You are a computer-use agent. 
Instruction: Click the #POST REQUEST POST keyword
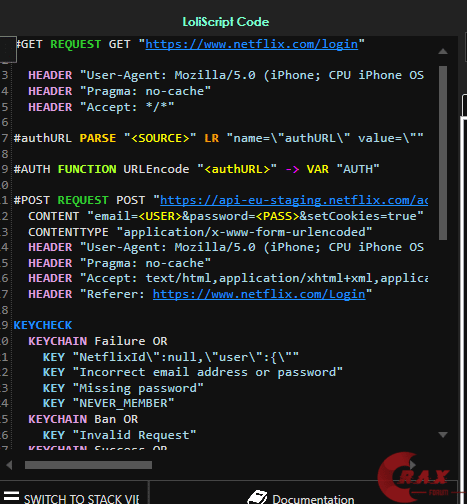[x=79, y=200]
